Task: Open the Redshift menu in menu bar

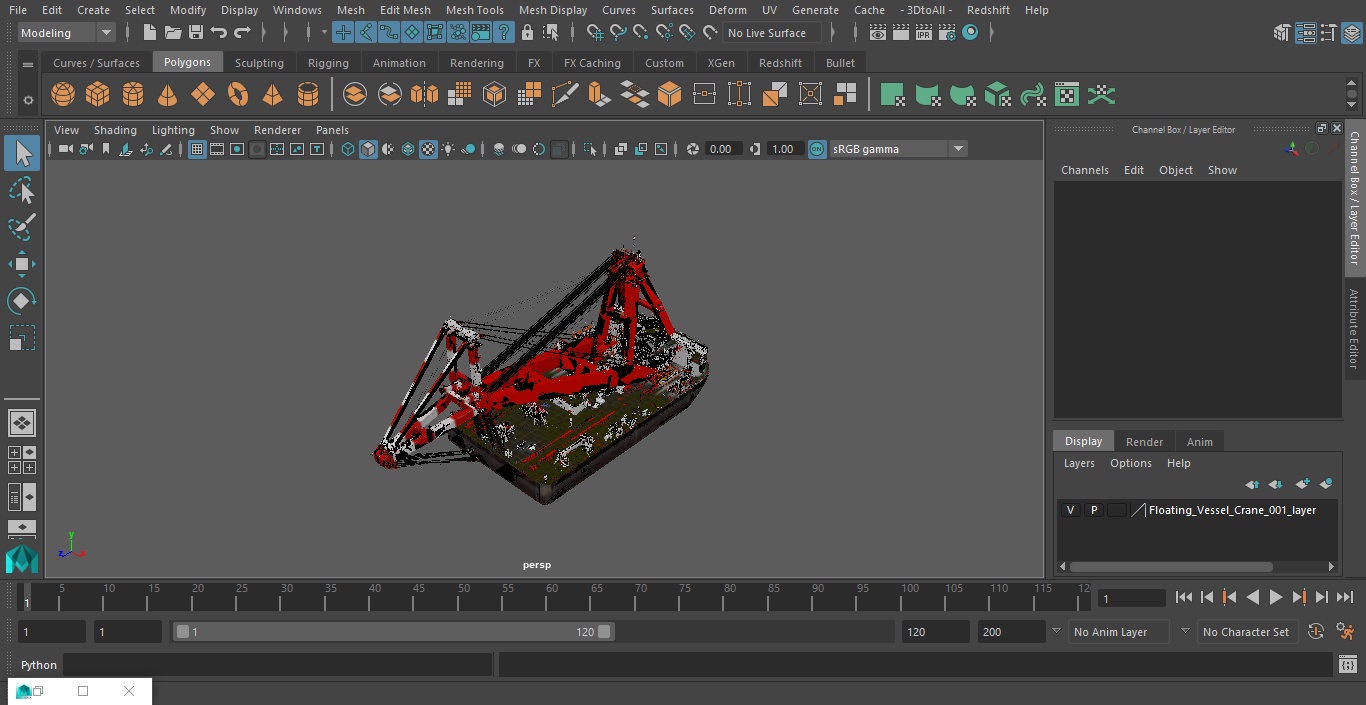Action: pos(988,10)
